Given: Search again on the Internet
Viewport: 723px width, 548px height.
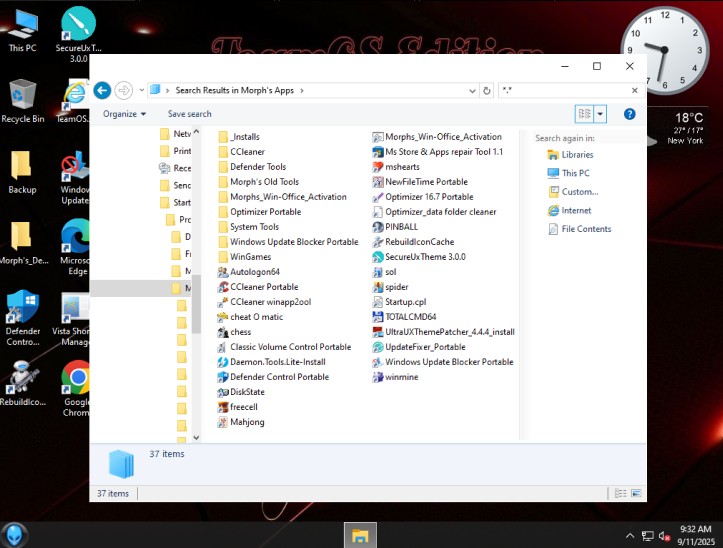Looking at the screenshot, I should coord(569,211).
